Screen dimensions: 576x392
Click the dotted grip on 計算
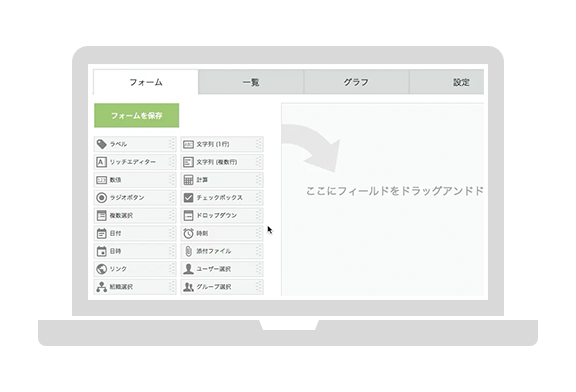(258, 180)
